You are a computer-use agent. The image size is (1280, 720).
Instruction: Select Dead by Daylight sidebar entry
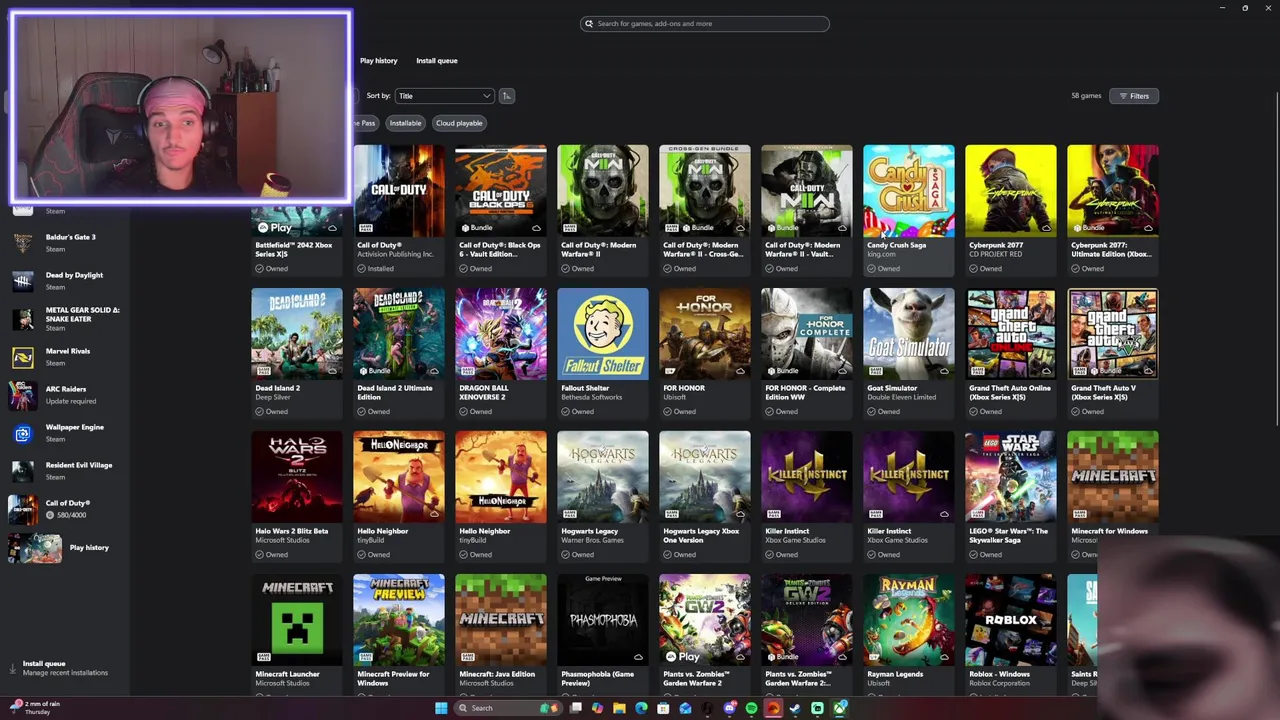pyautogui.click(x=66, y=280)
